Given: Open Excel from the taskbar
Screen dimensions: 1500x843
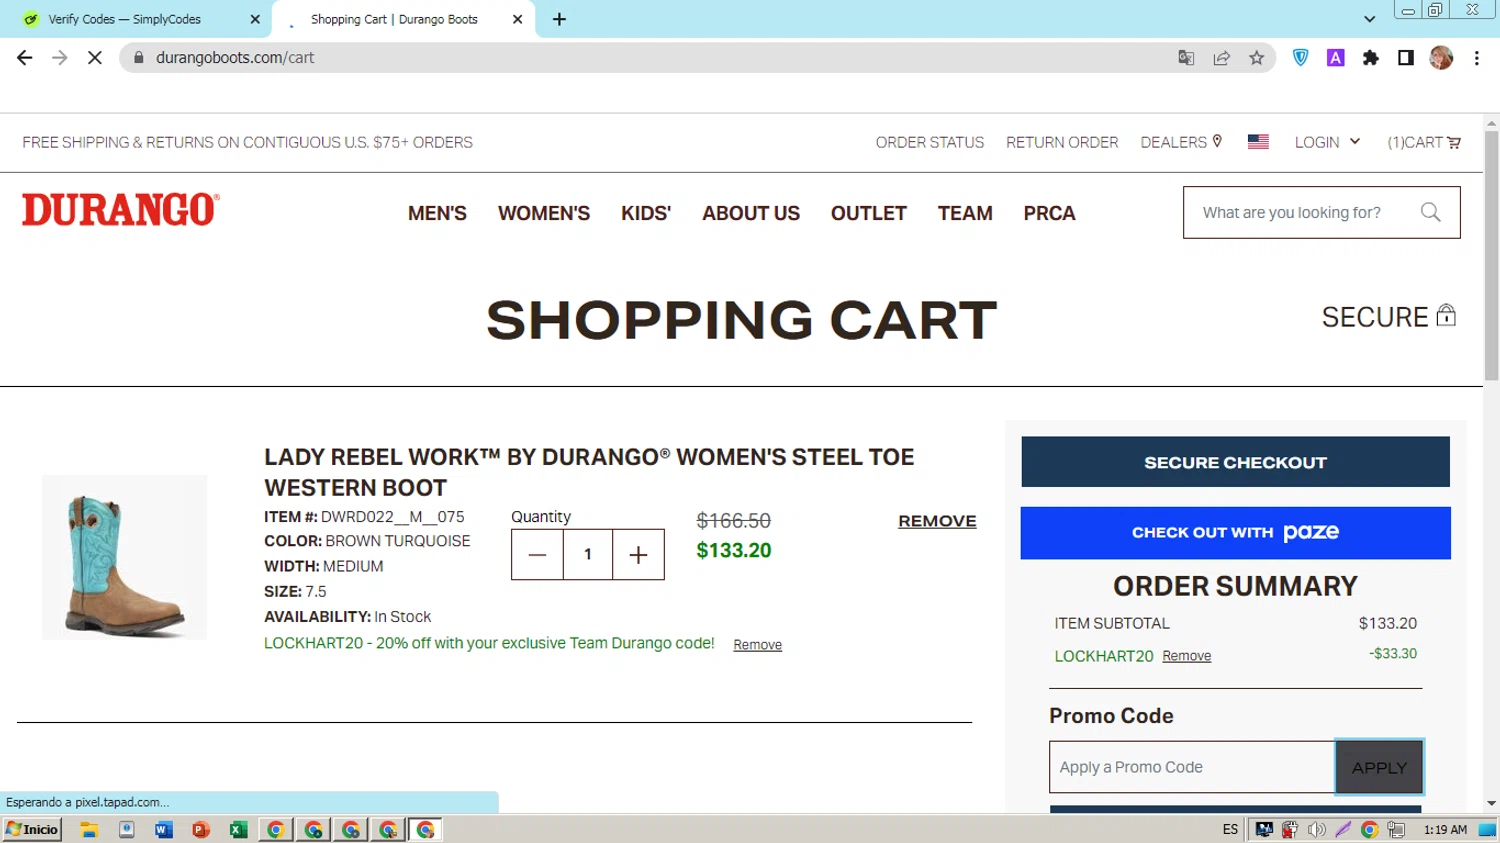Looking at the screenshot, I should (238, 829).
